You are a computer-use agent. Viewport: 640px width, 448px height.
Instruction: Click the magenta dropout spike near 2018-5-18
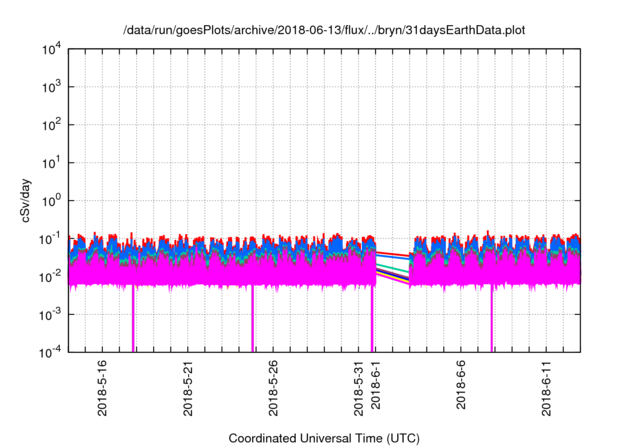(x=133, y=318)
